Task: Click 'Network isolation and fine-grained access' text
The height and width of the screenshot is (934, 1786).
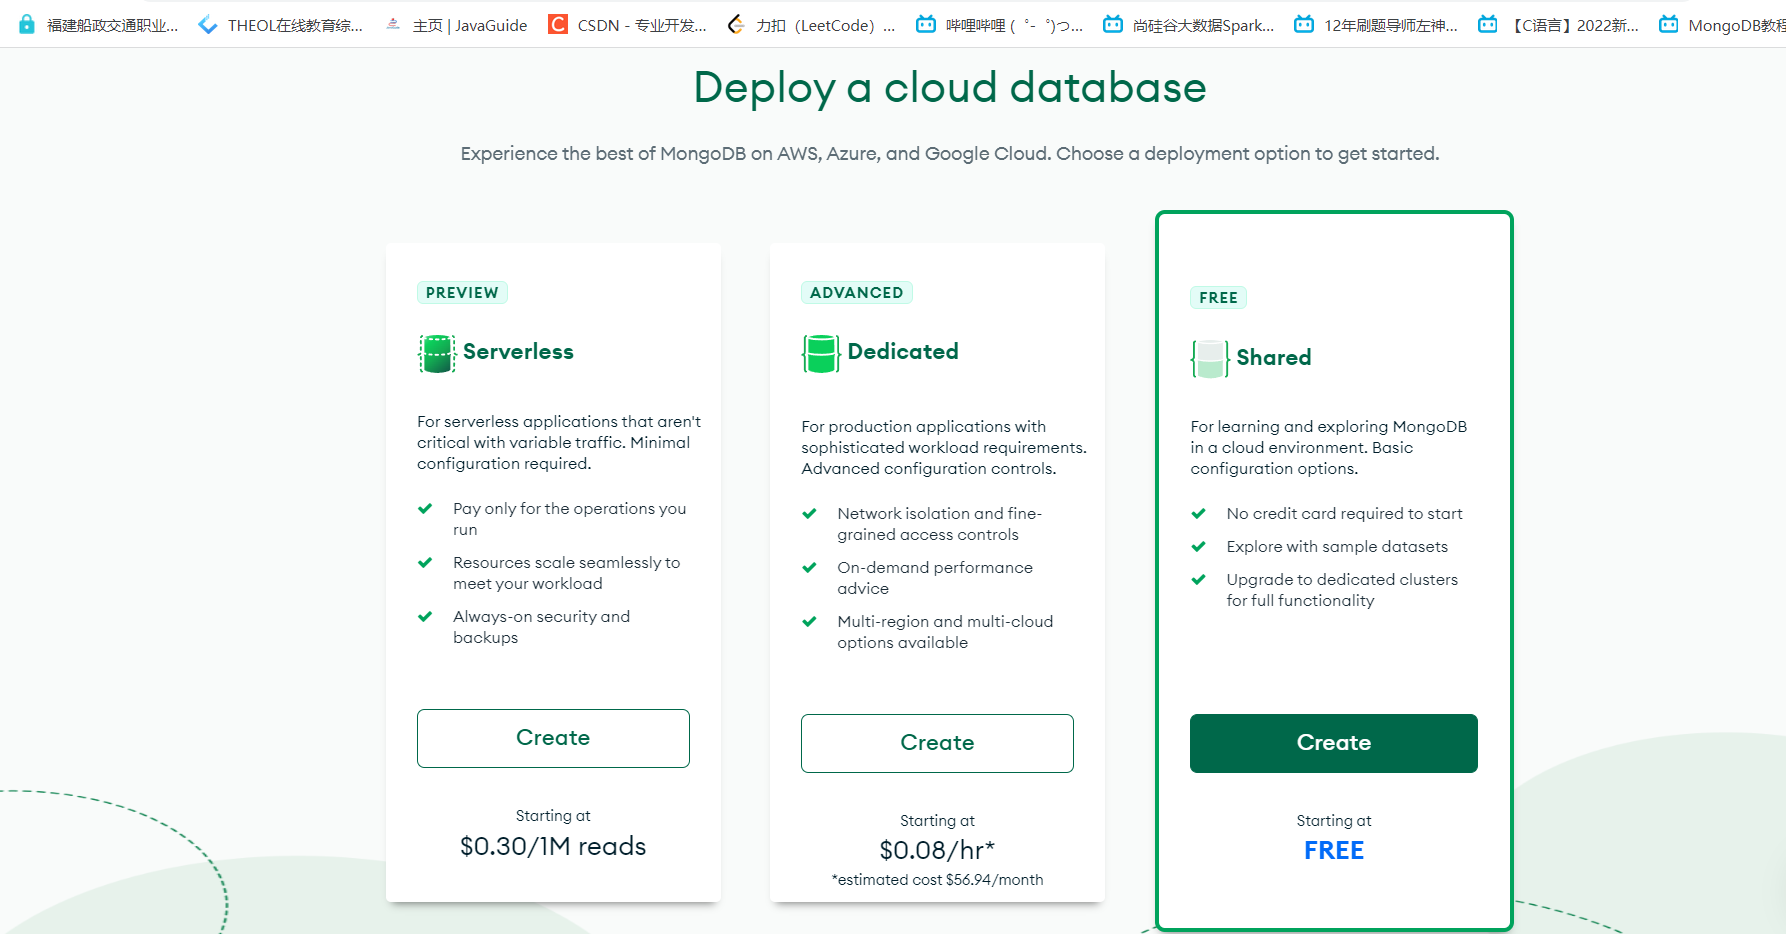Action: pos(940,524)
